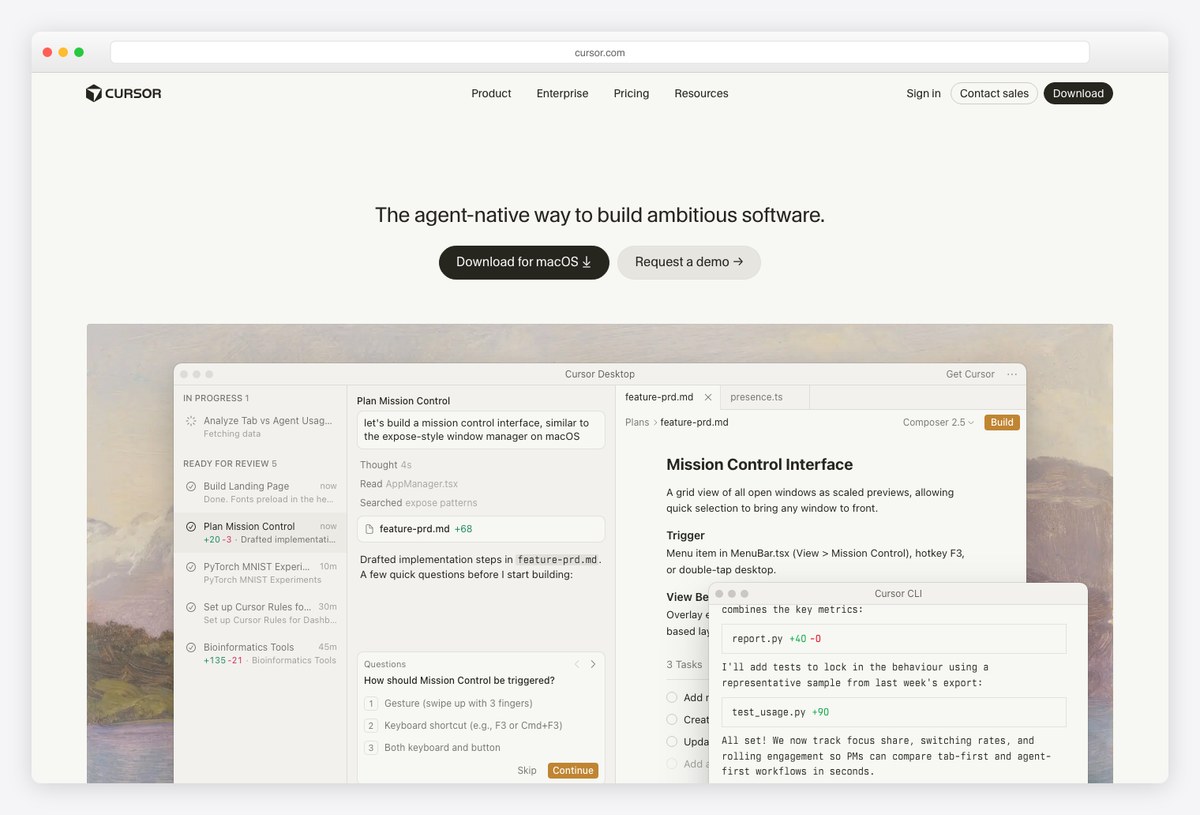Open the three-dots menu in Cursor Desktop
1200x815 pixels.
click(1012, 374)
